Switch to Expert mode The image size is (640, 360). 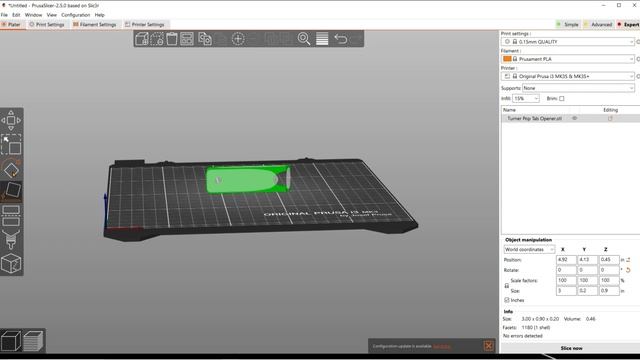[x=628, y=24]
